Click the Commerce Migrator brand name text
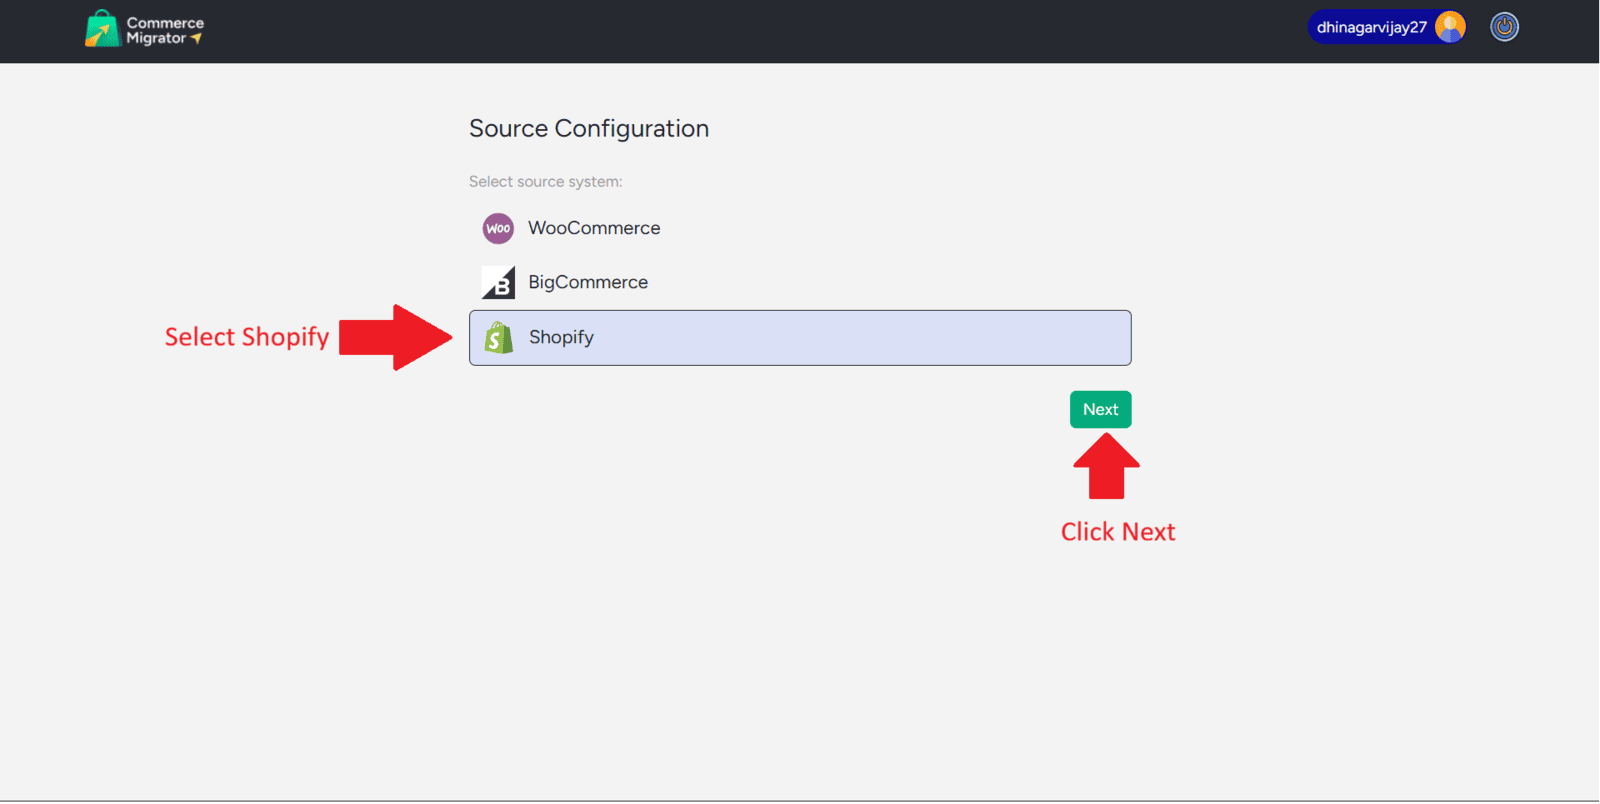 [x=164, y=30]
